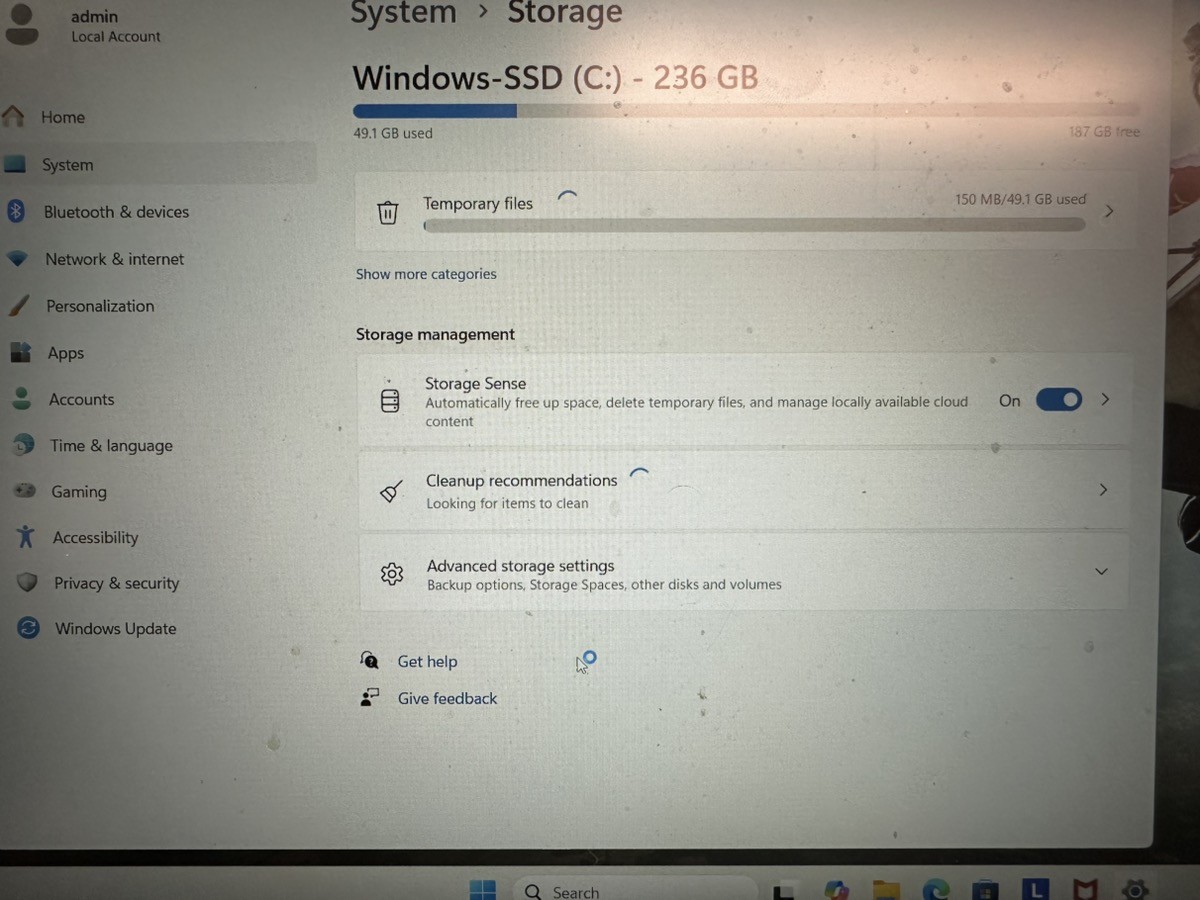Click Show more categories link
This screenshot has width=1200, height=900.
click(426, 274)
